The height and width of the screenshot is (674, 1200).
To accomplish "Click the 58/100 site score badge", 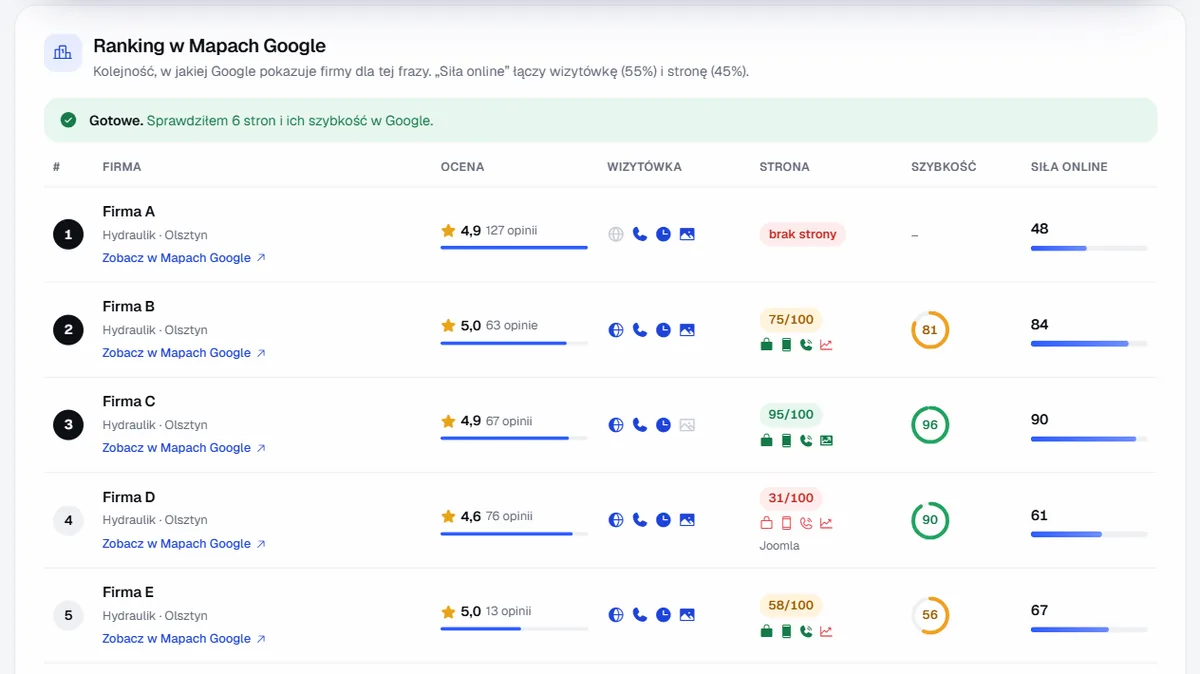I will point(790,606).
